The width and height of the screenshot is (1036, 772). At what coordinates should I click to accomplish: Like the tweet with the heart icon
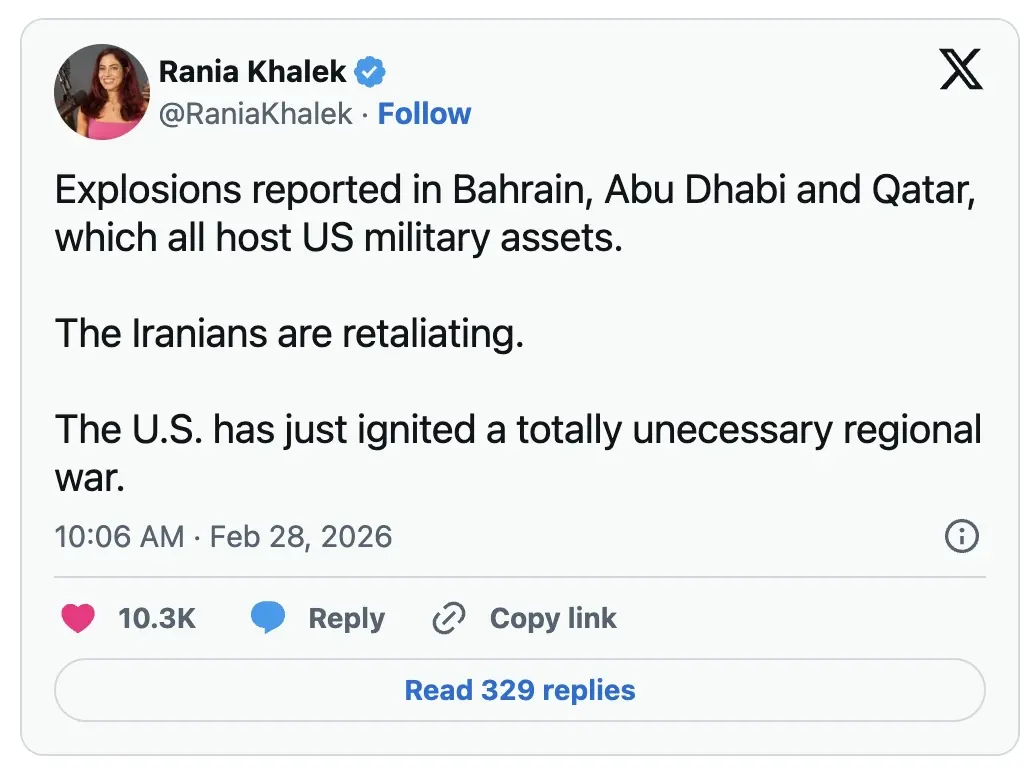(x=77, y=619)
